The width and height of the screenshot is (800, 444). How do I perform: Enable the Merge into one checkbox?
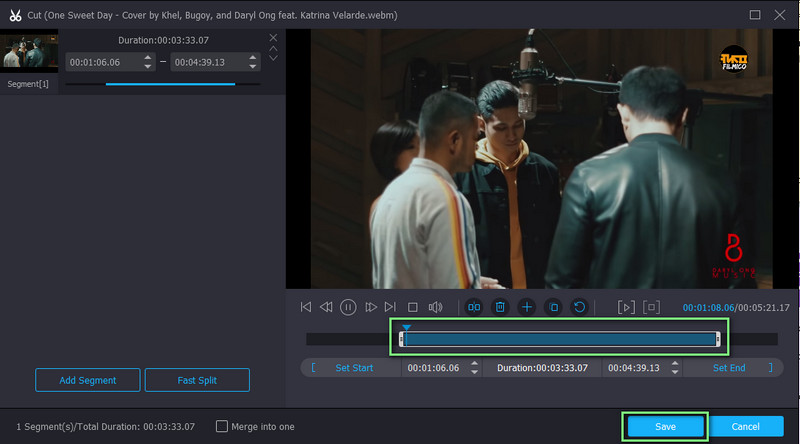coord(222,427)
